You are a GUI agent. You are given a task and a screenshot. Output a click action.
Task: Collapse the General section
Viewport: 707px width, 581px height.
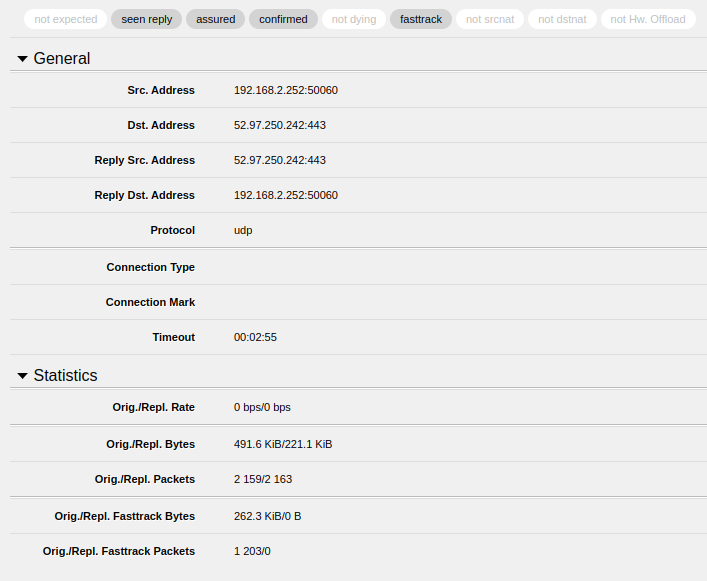click(23, 59)
